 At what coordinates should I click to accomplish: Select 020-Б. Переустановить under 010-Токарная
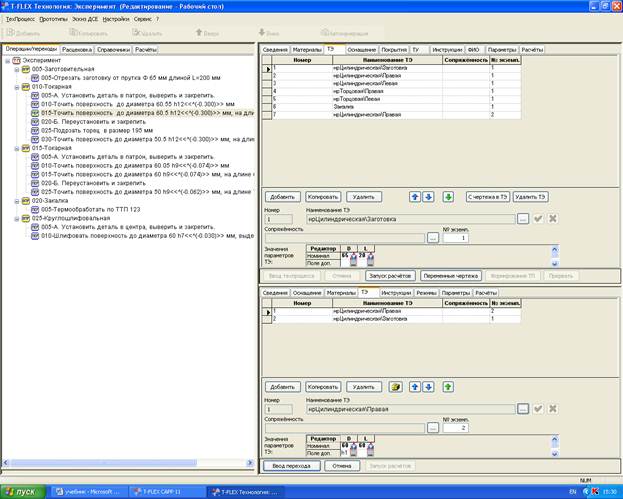point(93,122)
